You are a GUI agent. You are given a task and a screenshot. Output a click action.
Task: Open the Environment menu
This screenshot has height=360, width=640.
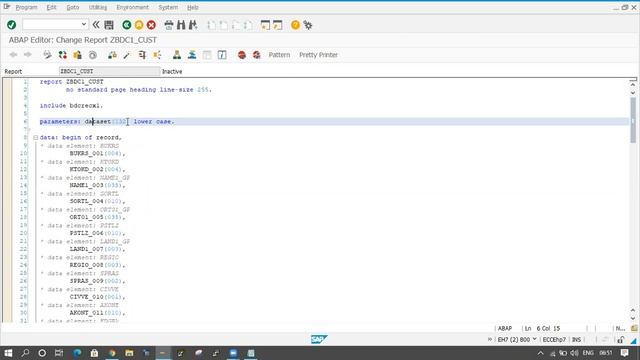[133, 7]
